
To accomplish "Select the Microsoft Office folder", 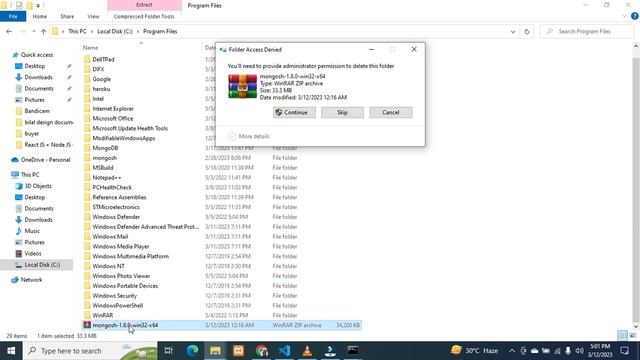I will point(113,118).
